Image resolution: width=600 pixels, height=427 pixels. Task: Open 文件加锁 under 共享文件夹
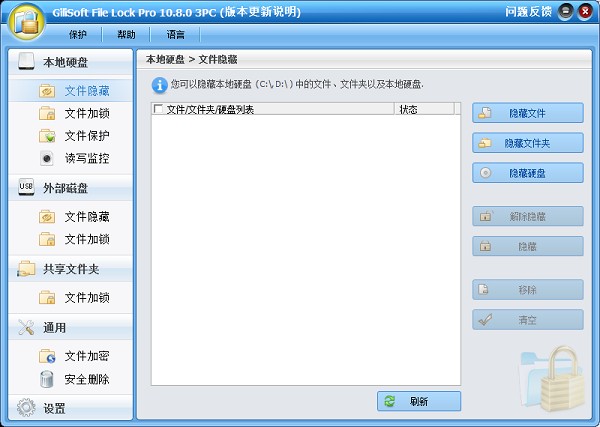86,298
